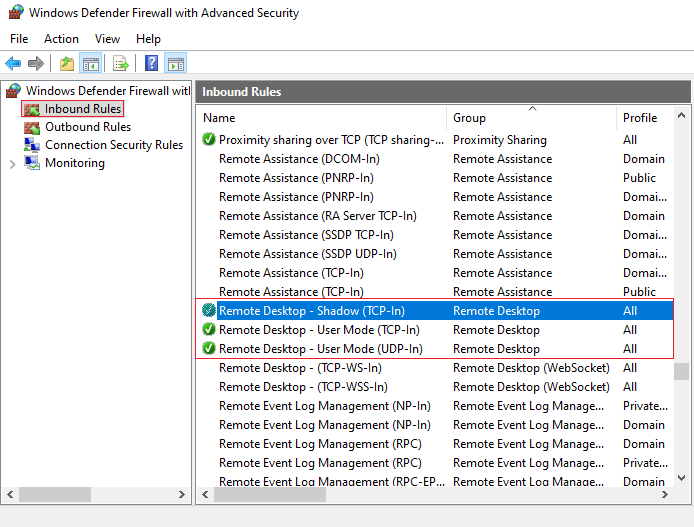Click the enabled icon of Remote Desktop - Shadow (TCP-In)
This screenshot has width=694, height=527.
[208, 310]
